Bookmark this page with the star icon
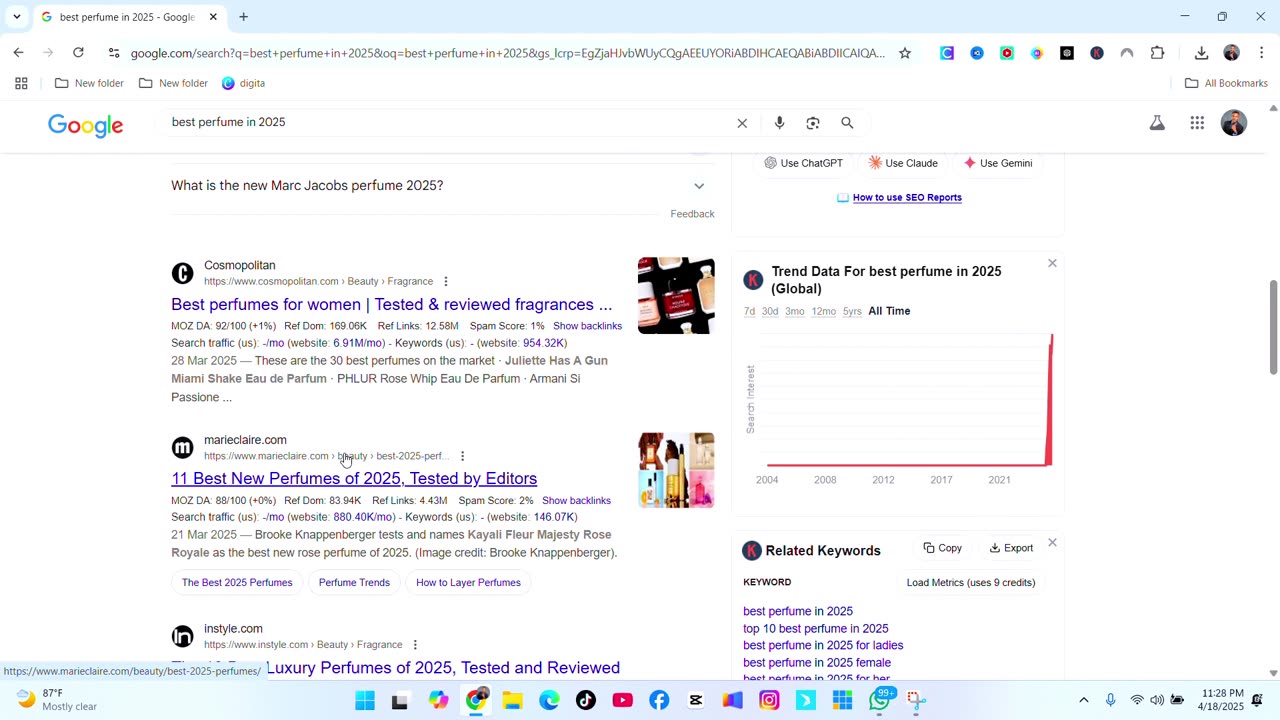The width and height of the screenshot is (1280, 720). pos(905,53)
